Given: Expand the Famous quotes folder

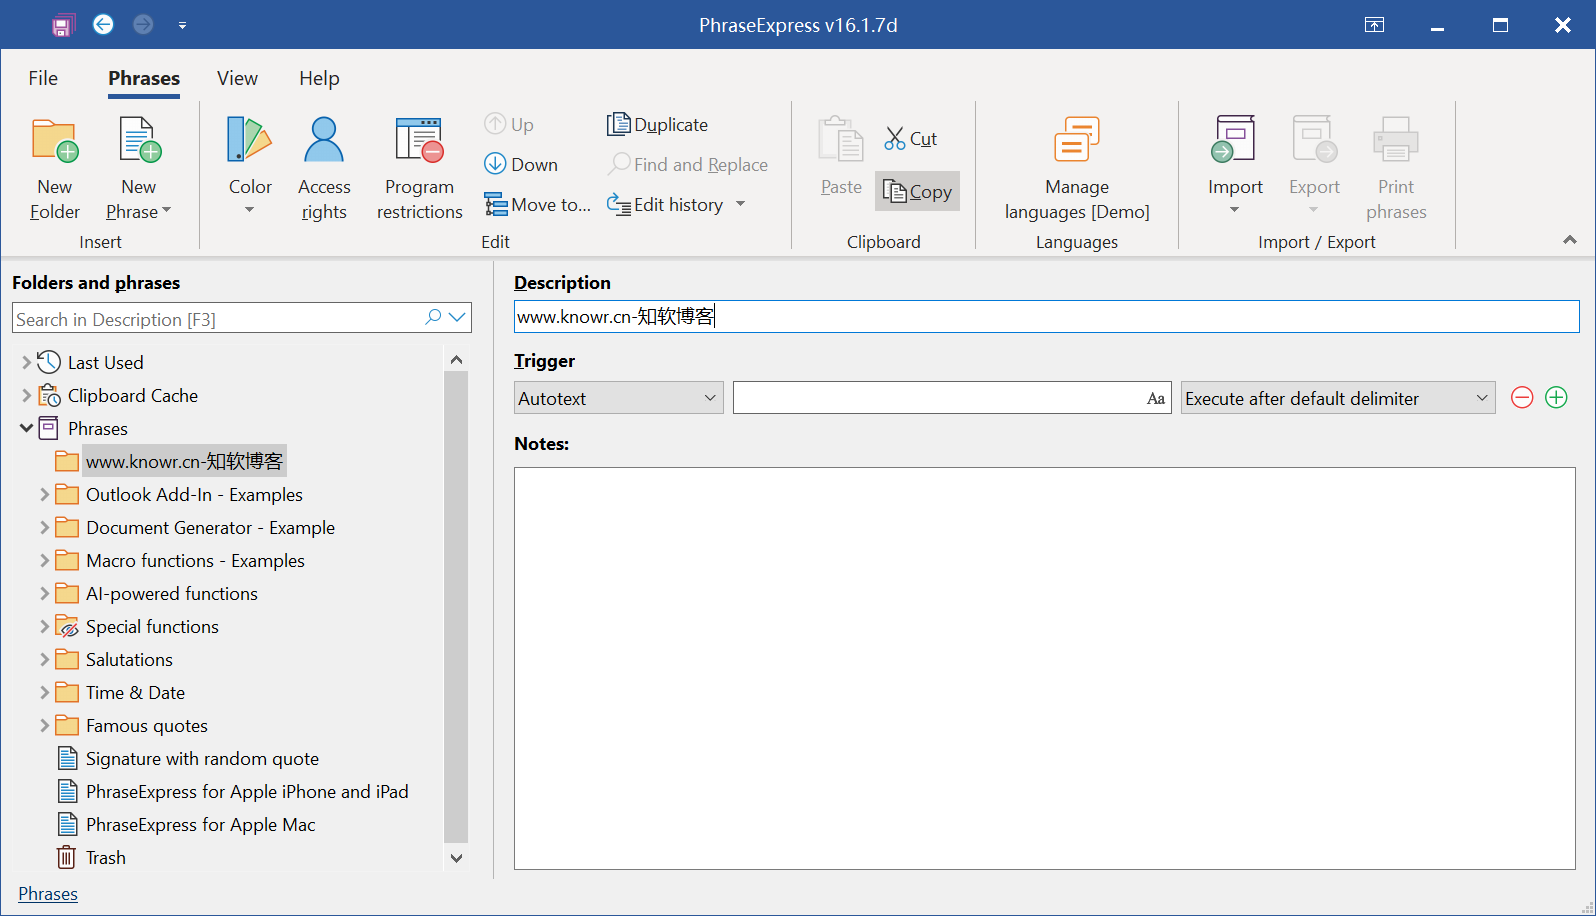Looking at the screenshot, I should click(44, 725).
